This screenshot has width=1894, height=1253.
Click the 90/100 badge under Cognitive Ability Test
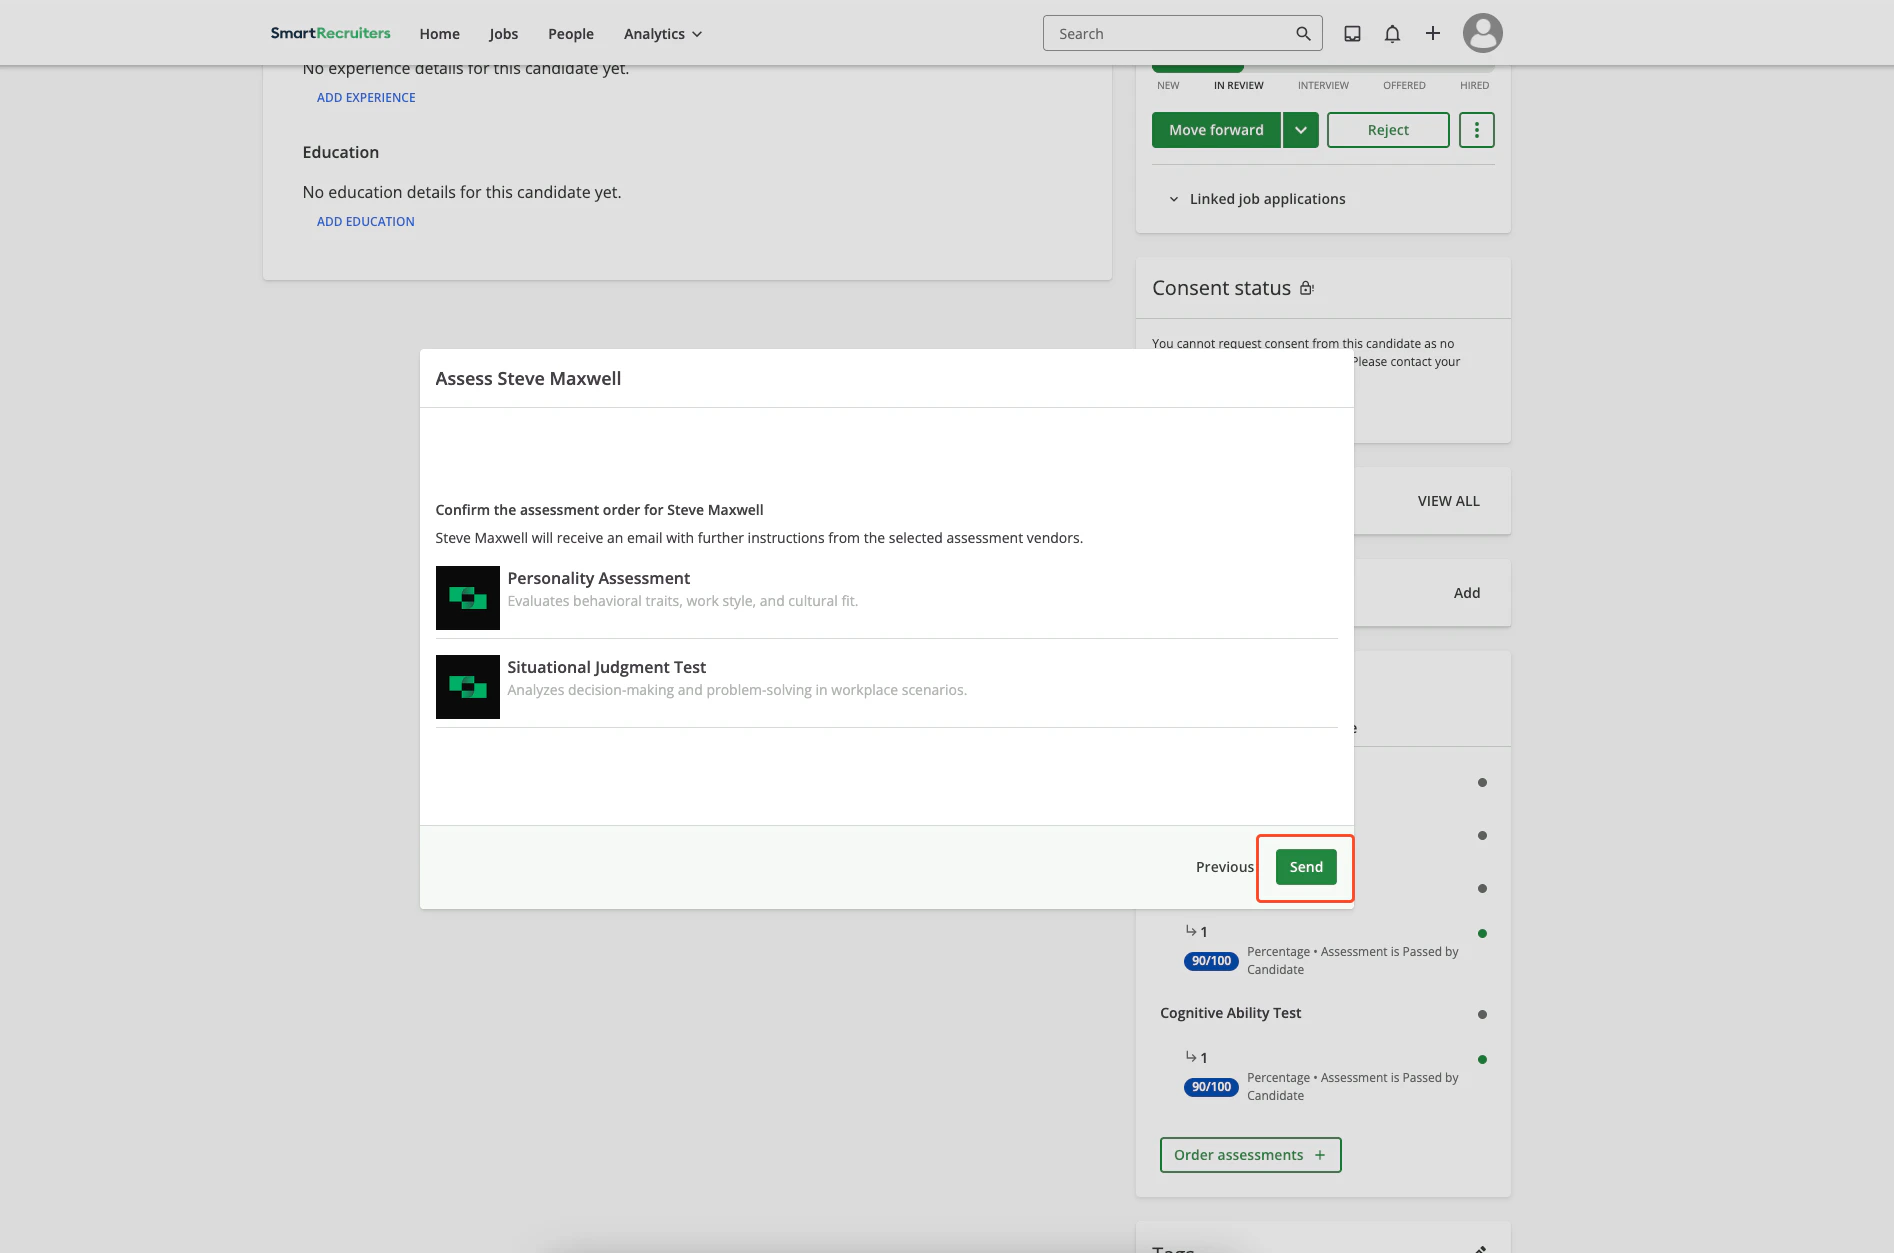coord(1211,1087)
